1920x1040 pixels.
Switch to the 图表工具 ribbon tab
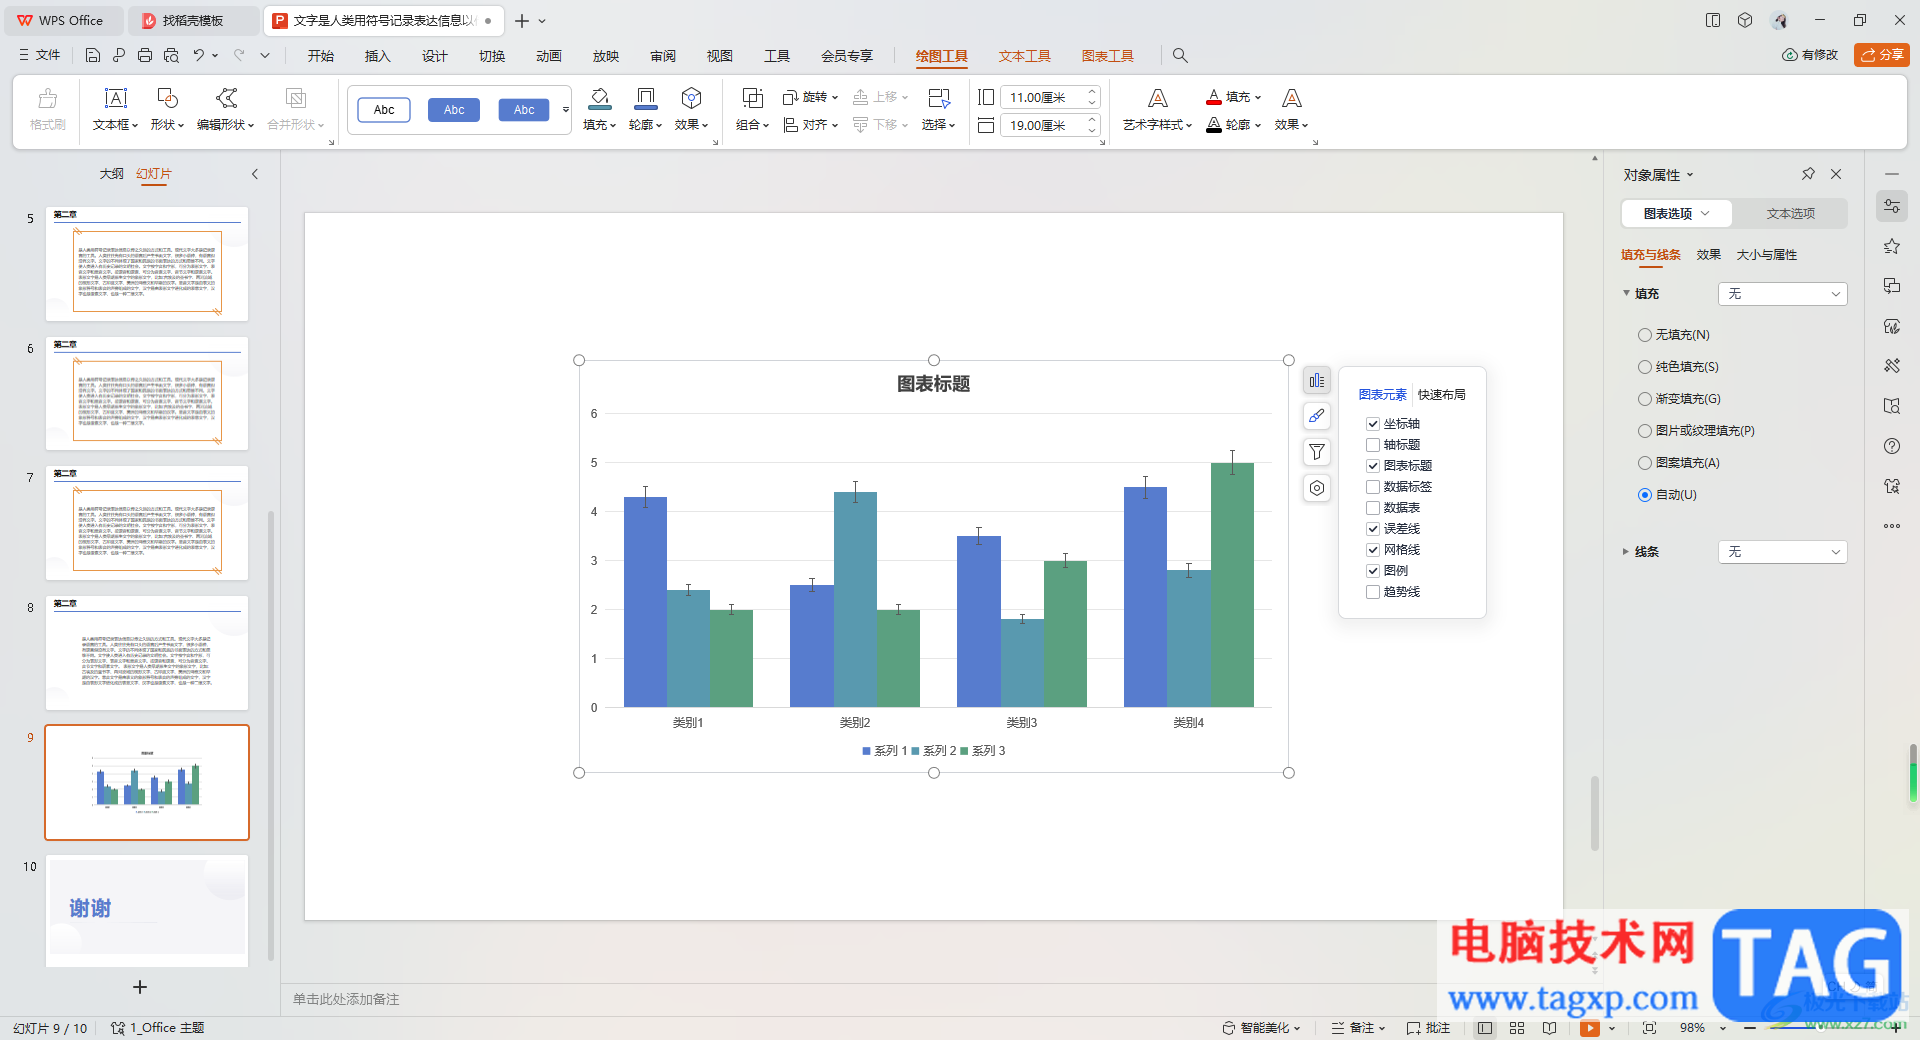[1107, 56]
